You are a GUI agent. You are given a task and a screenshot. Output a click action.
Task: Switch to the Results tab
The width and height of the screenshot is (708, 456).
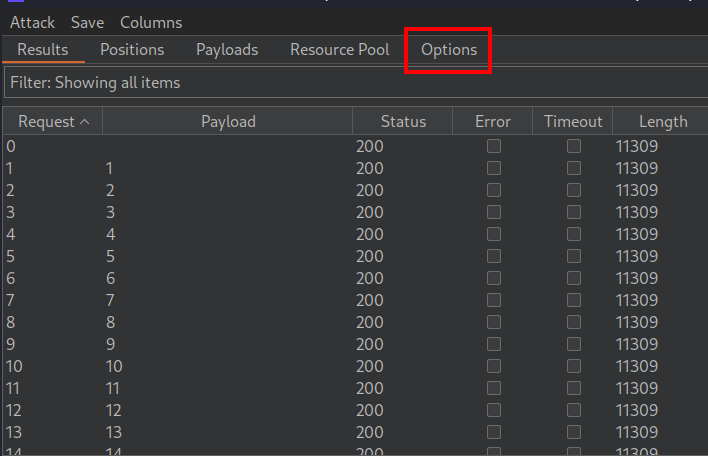43,49
